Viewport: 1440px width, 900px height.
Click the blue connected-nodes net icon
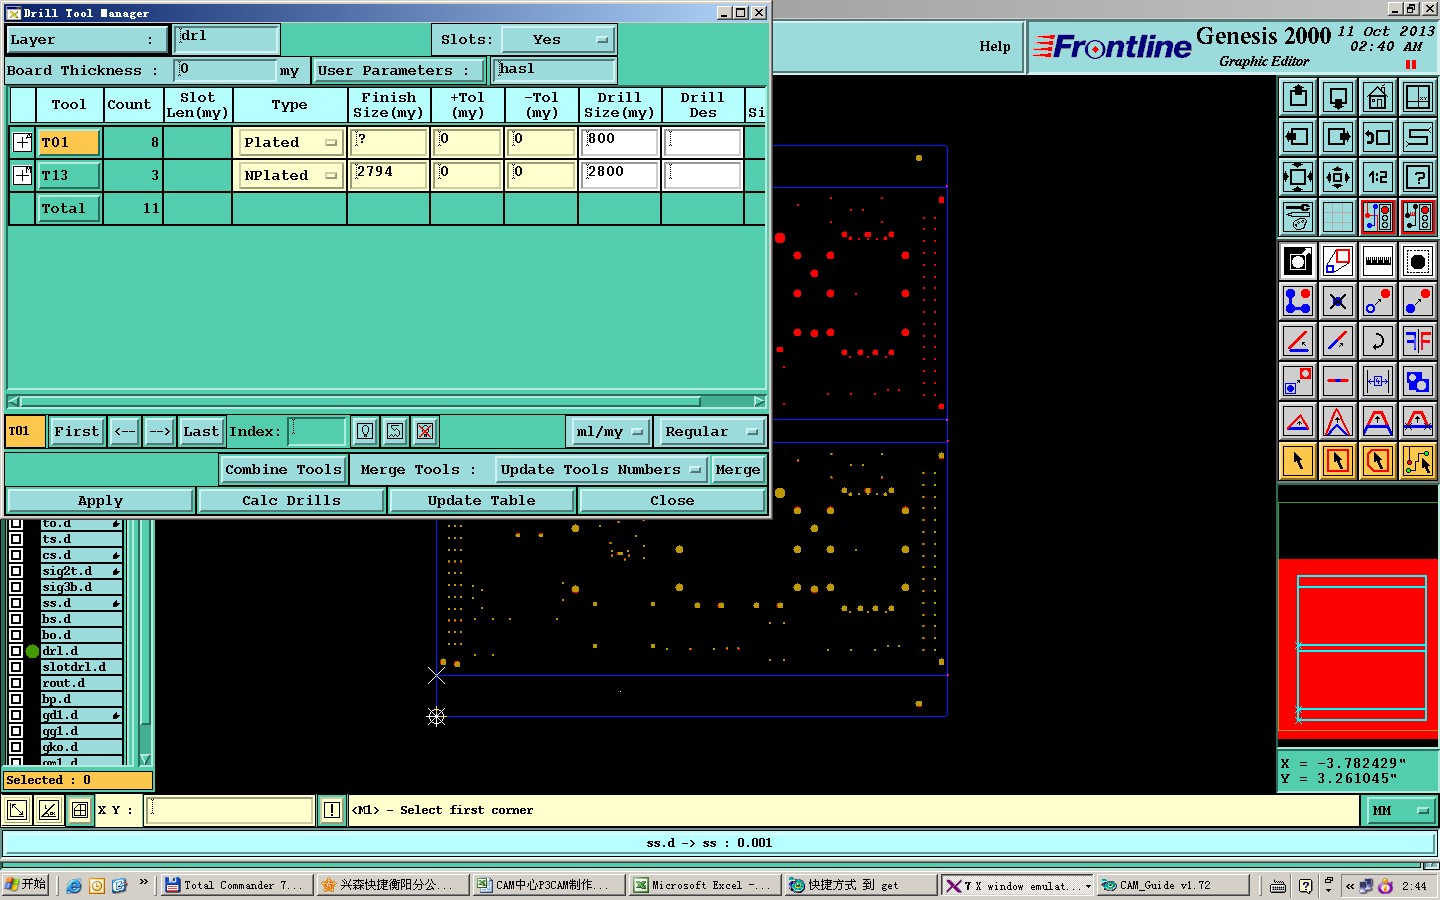pos(1297,301)
